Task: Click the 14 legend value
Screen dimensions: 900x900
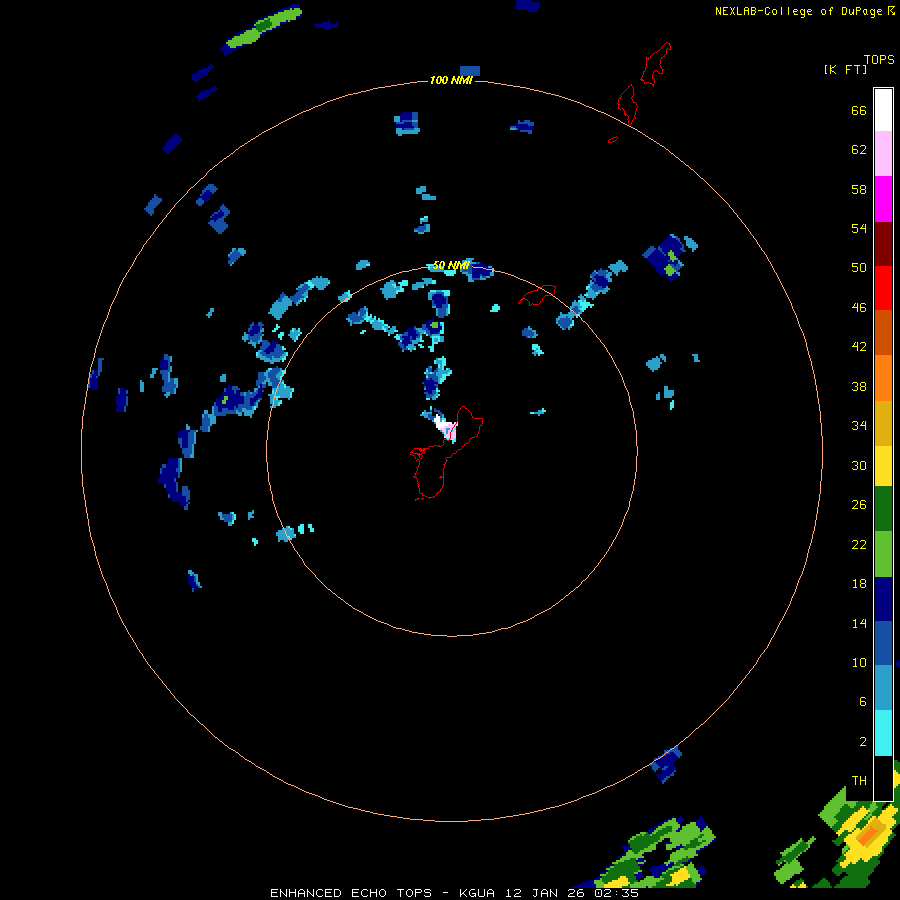Action: point(859,623)
